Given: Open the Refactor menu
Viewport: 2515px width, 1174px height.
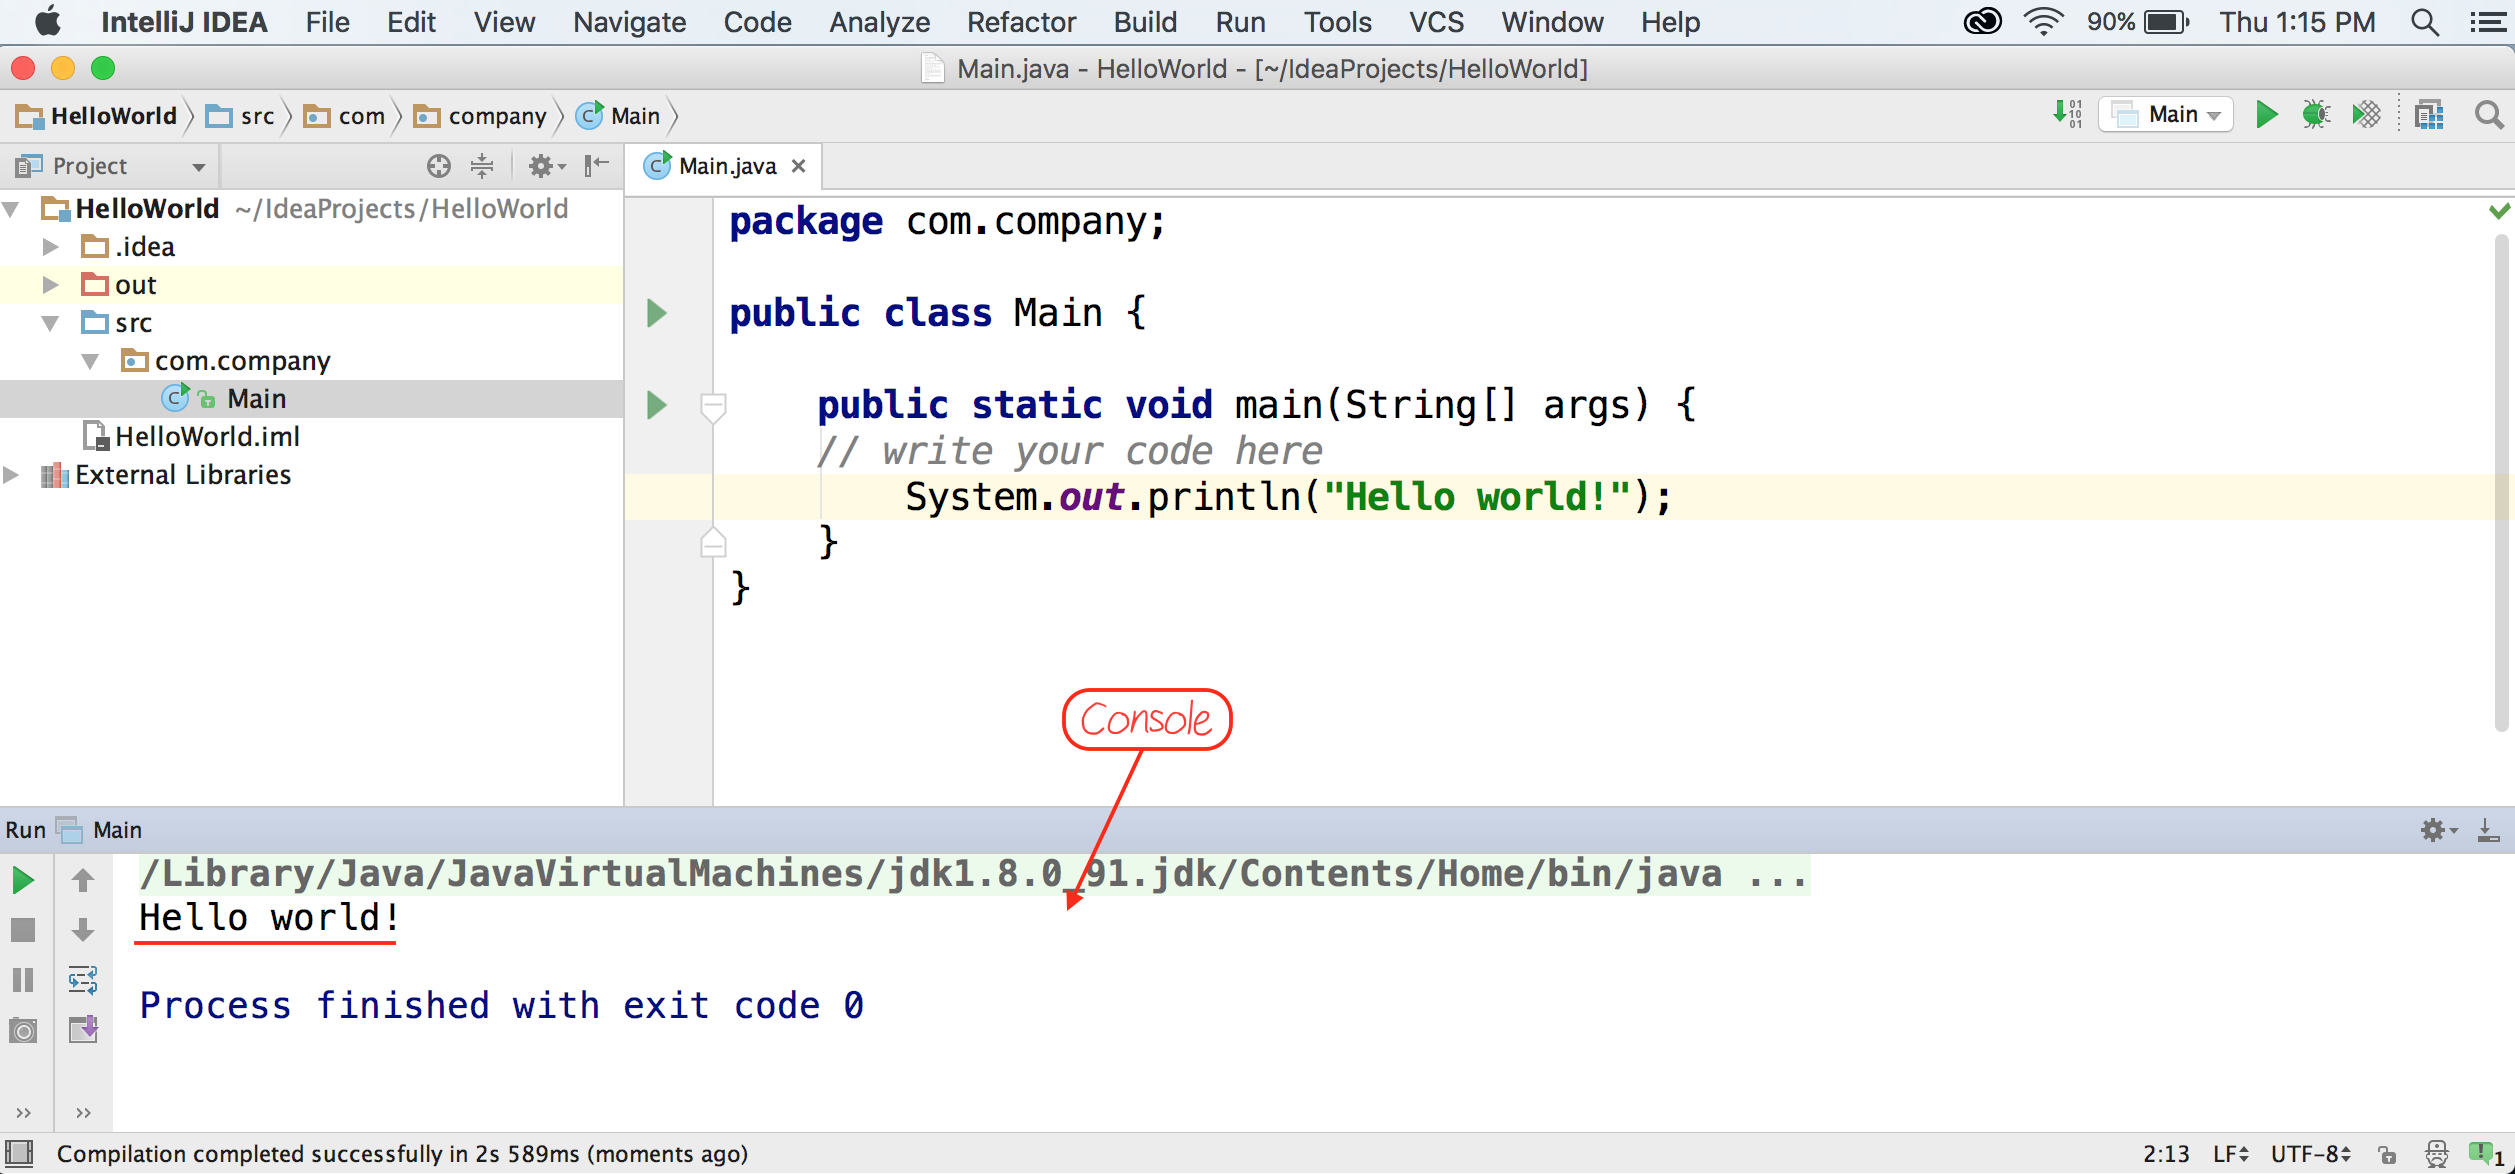Looking at the screenshot, I should (x=1020, y=22).
